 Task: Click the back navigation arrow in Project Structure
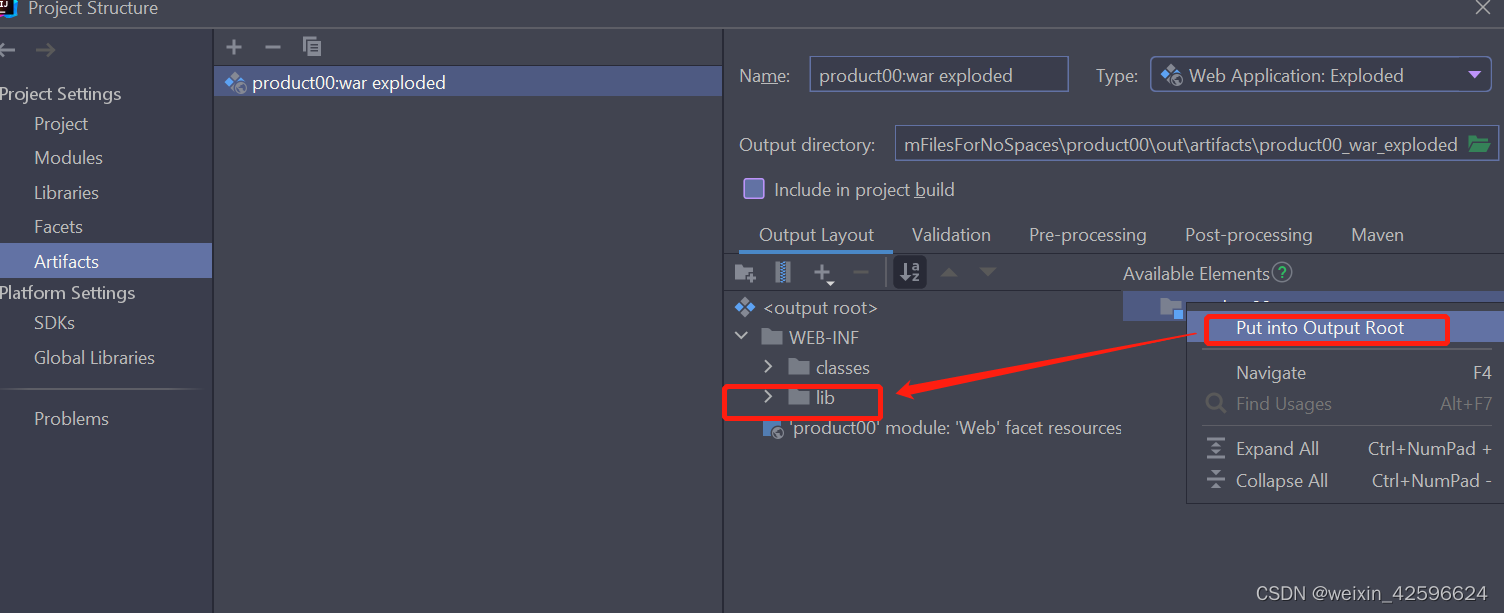[10, 49]
